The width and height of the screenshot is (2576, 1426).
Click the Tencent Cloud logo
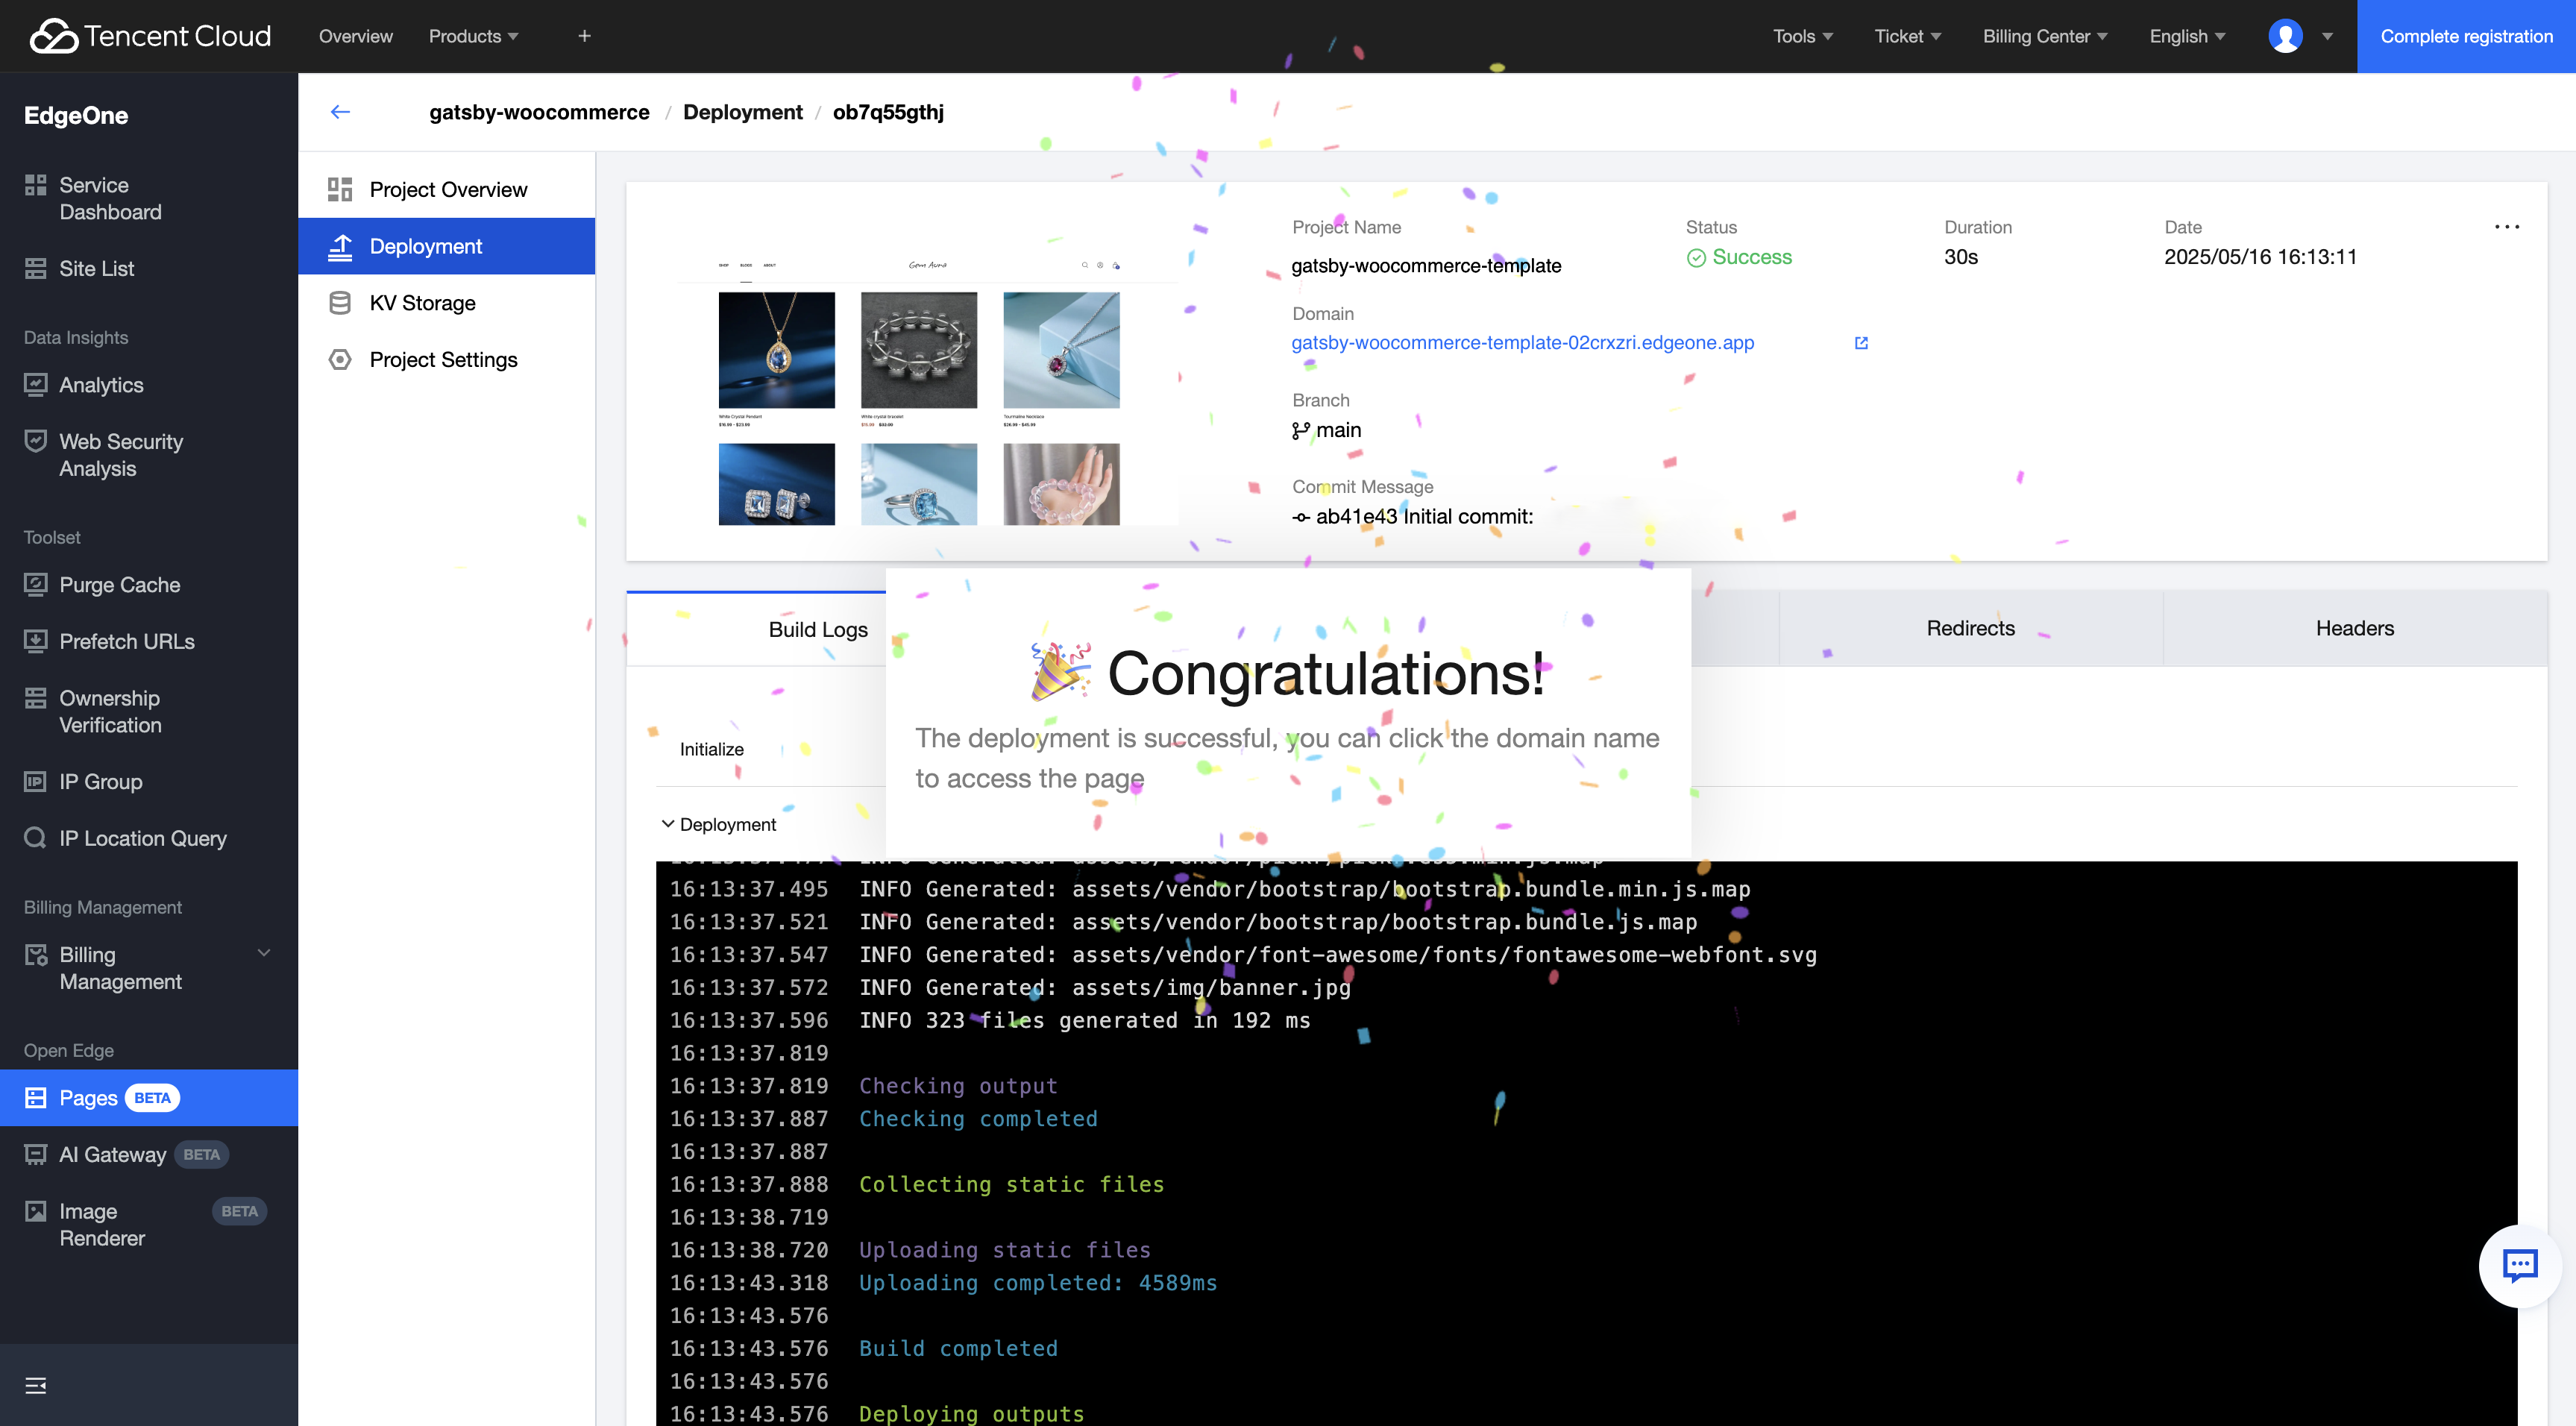[150, 36]
